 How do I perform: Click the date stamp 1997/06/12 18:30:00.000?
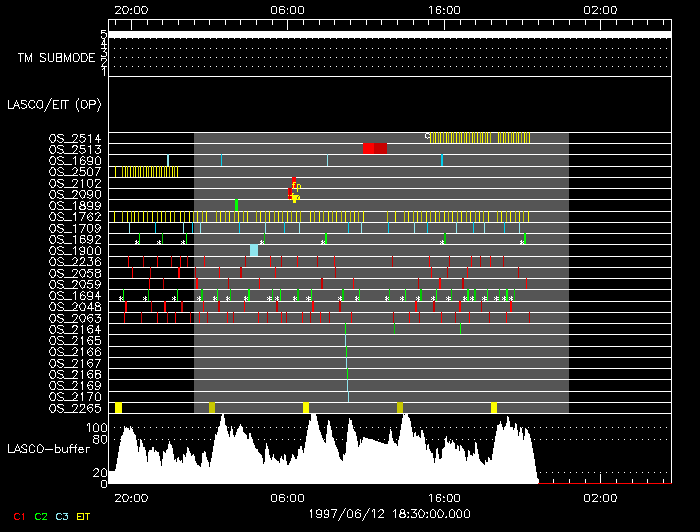pyautogui.click(x=389, y=514)
